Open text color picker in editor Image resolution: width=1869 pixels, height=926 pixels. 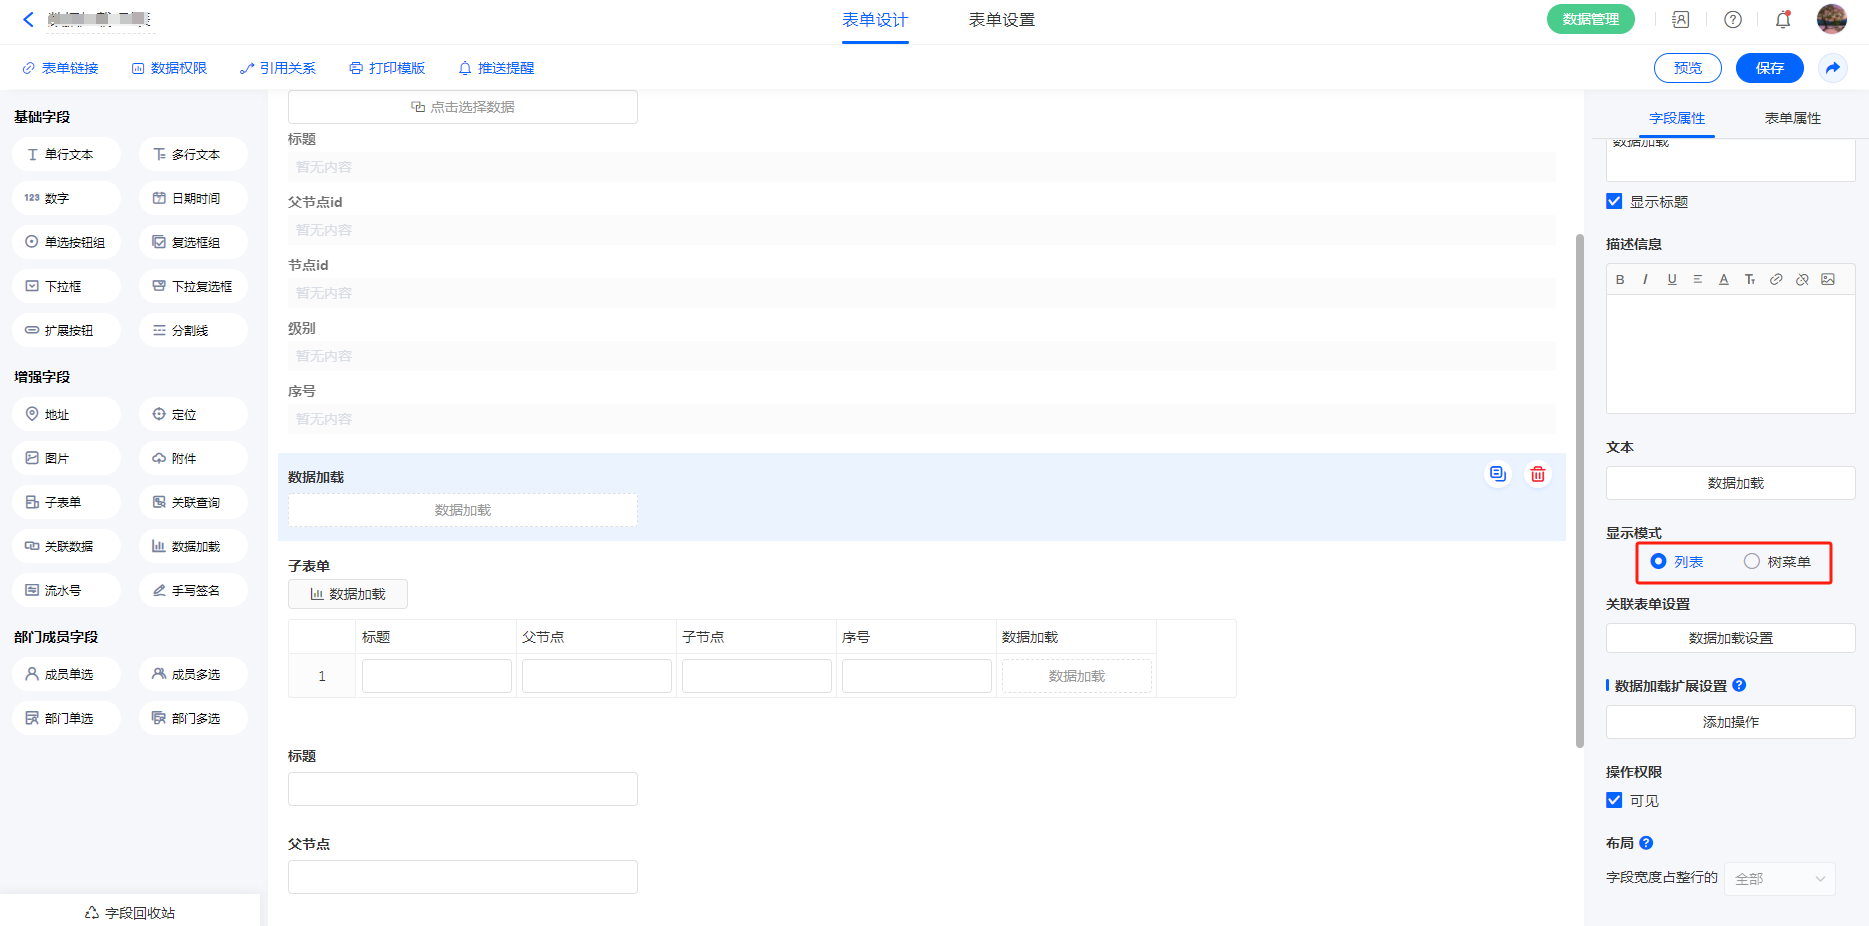[1724, 280]
